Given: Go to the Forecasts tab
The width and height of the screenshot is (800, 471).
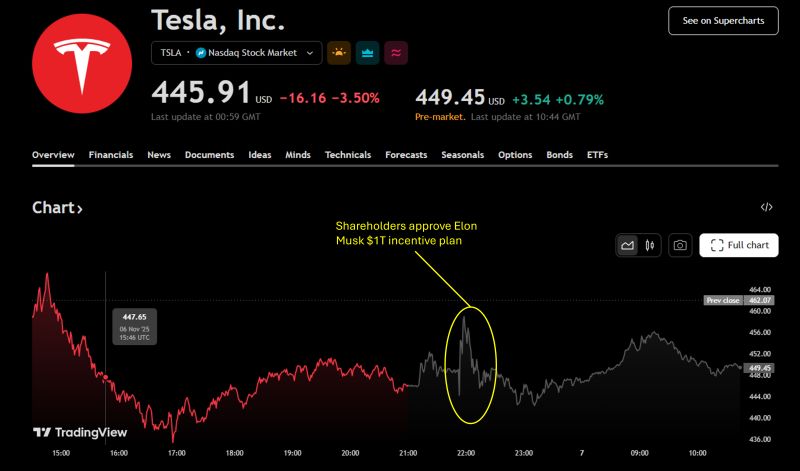Looking at the screenshot, I should tap(406, 155).
